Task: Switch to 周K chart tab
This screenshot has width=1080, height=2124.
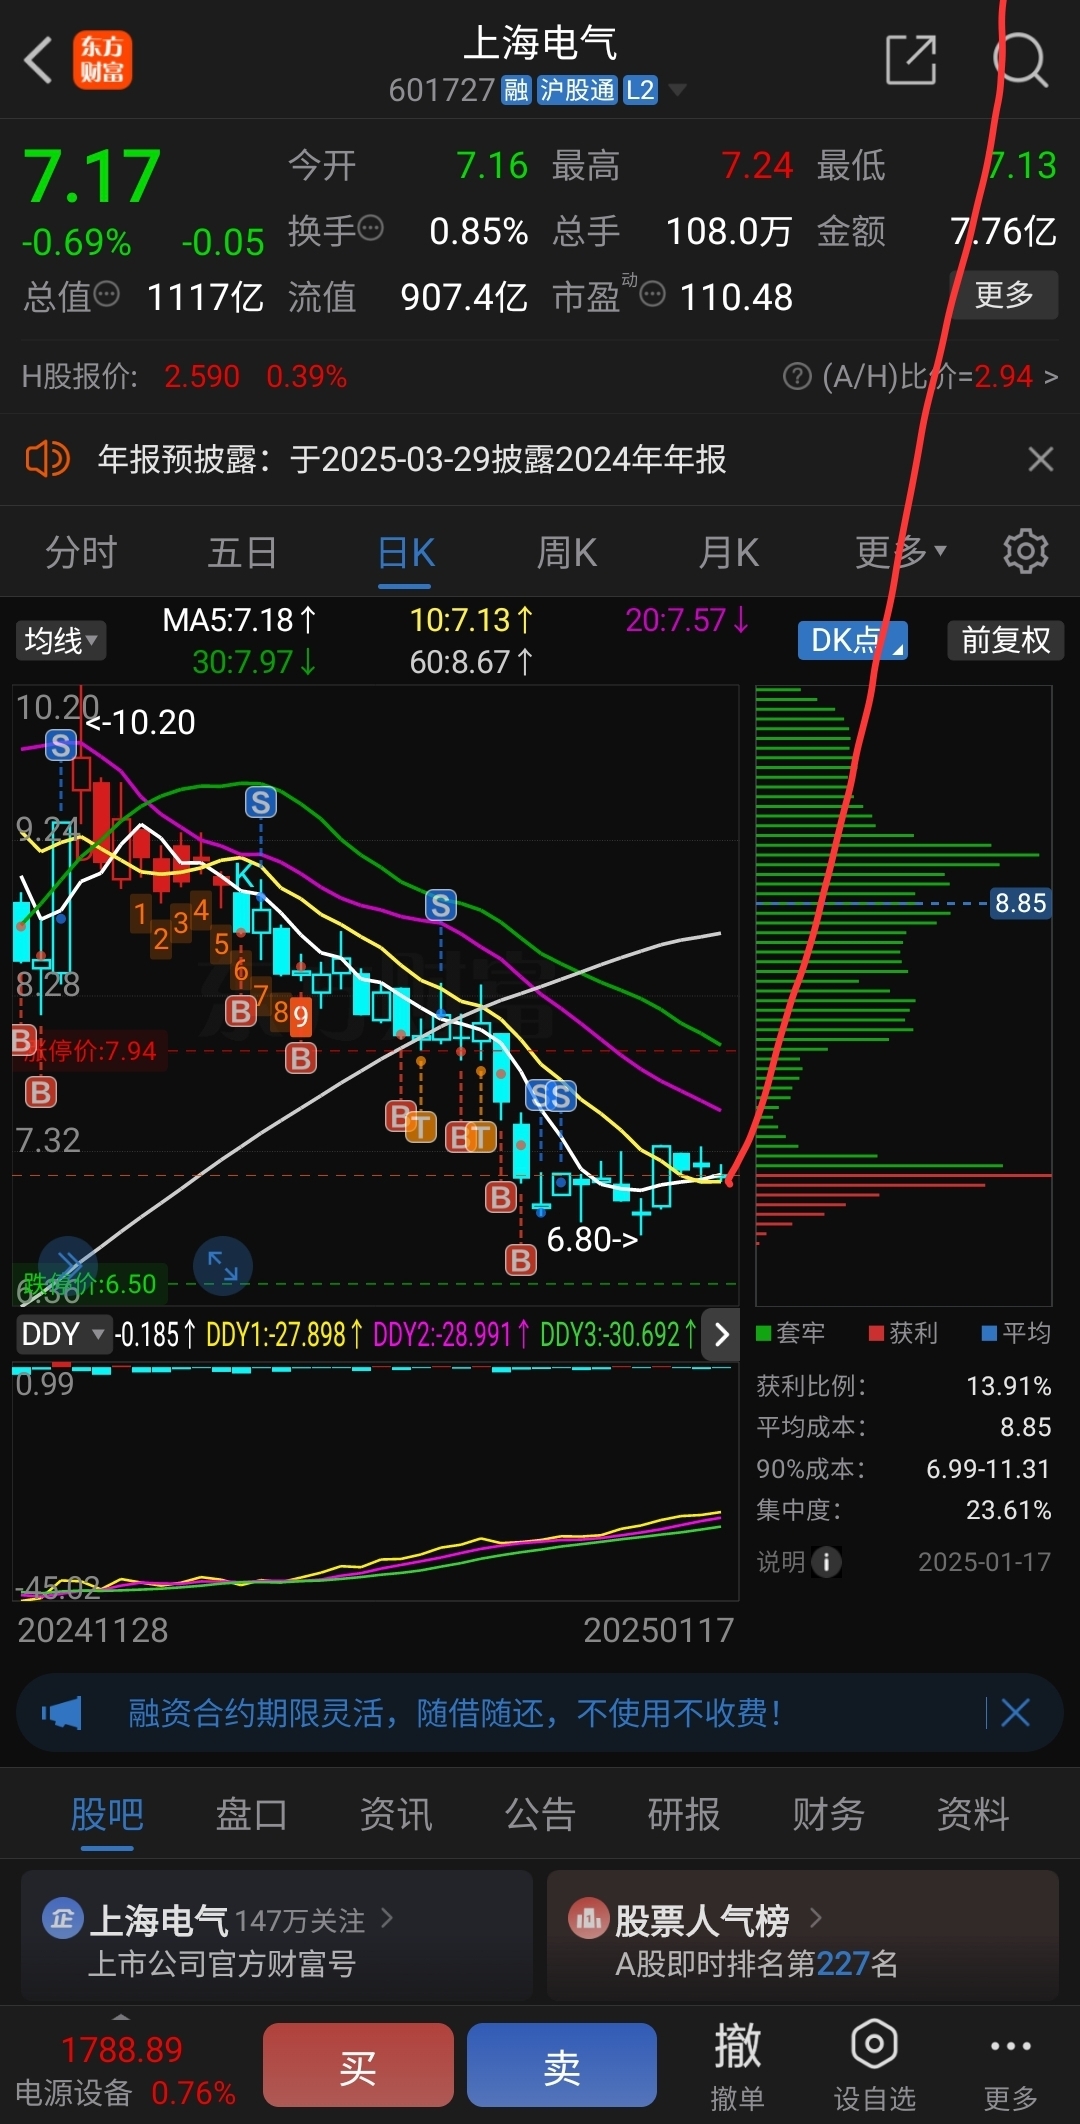Action: 567,552
